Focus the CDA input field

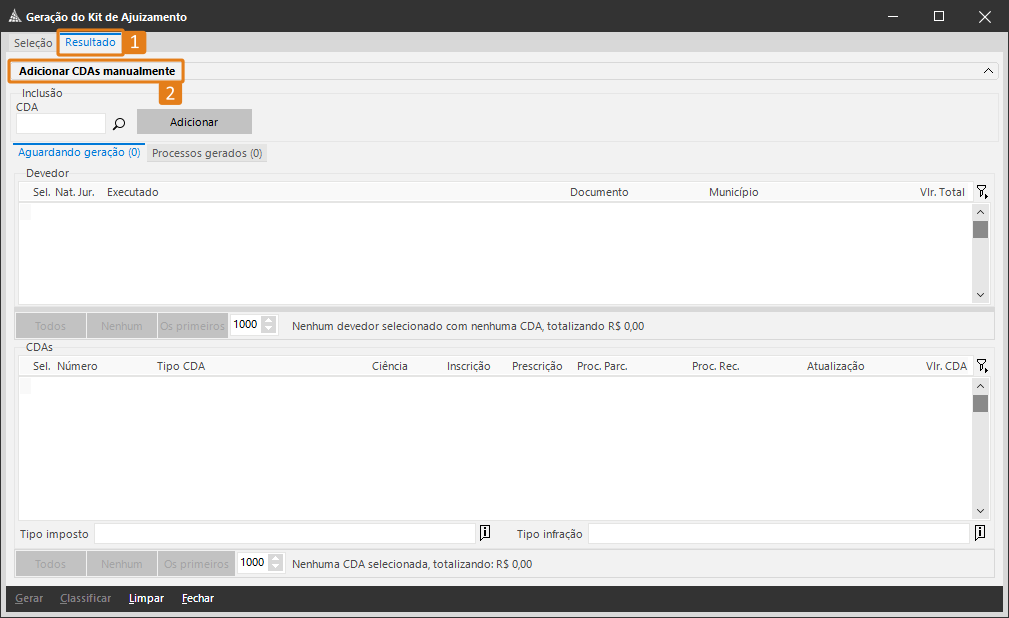click(x=61, y=123)
